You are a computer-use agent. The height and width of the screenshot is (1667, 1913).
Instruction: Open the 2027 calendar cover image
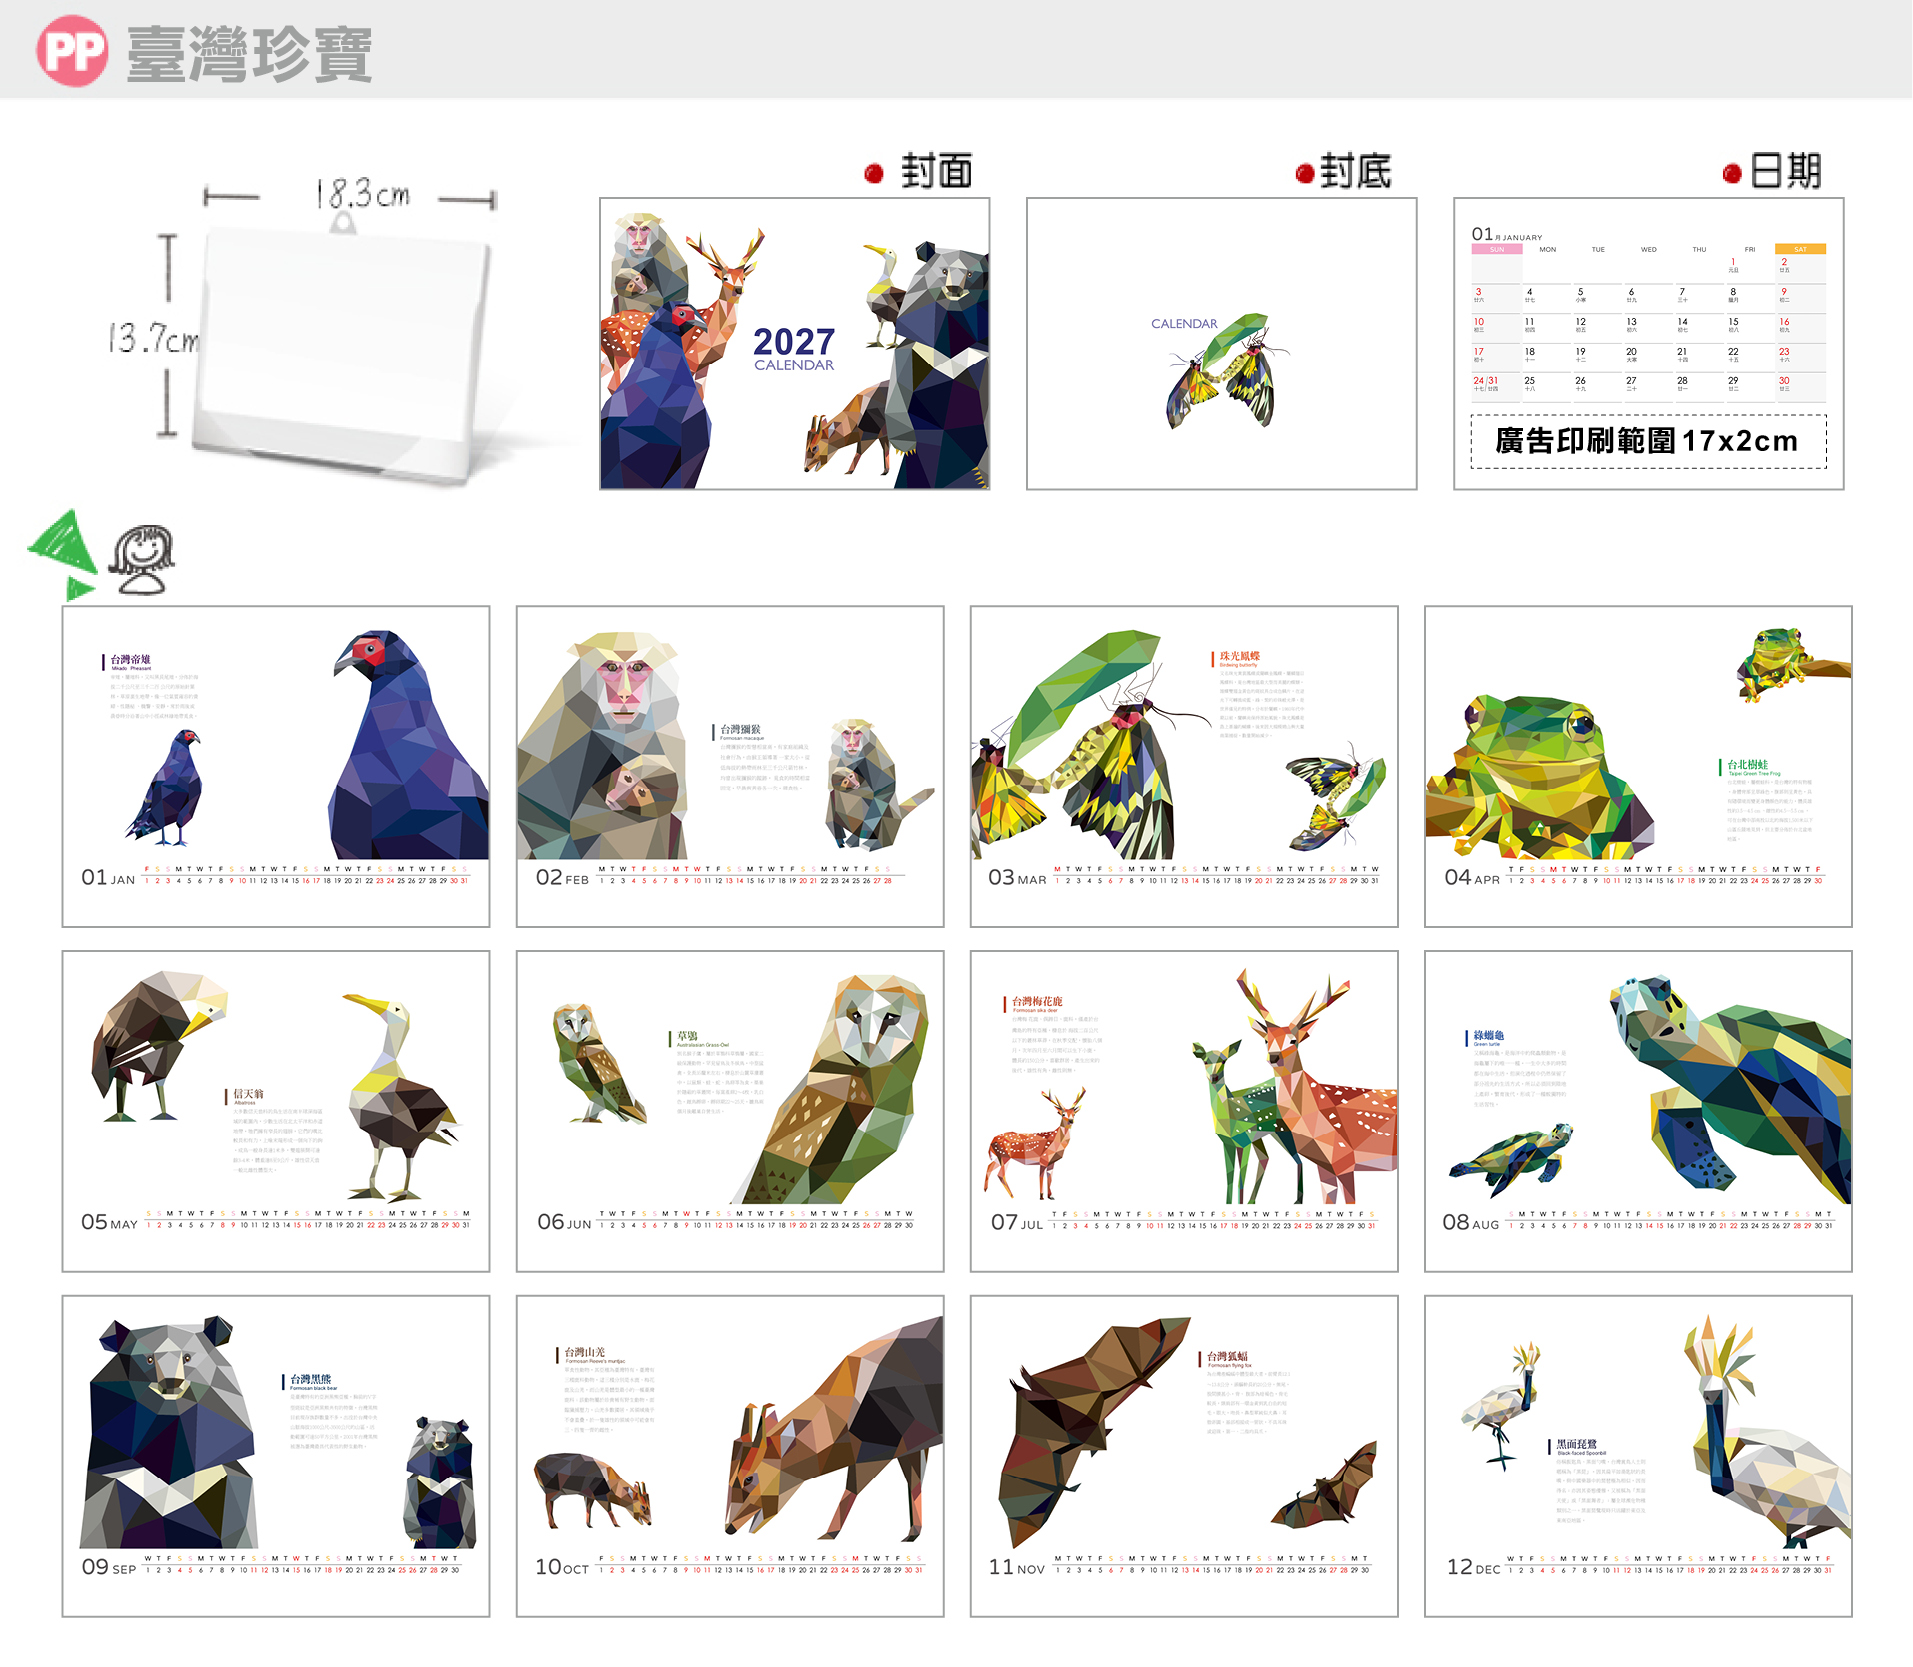(795, 344)
